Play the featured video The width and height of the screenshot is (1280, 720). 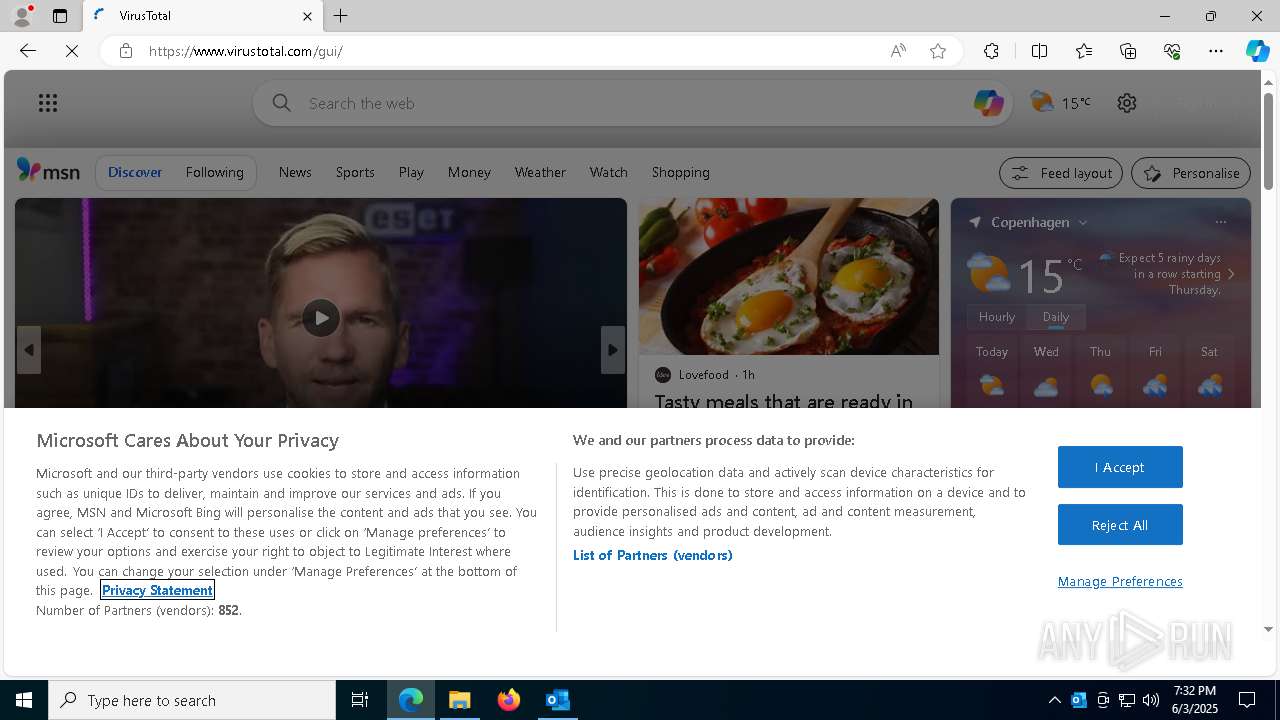tap(321, 318)
